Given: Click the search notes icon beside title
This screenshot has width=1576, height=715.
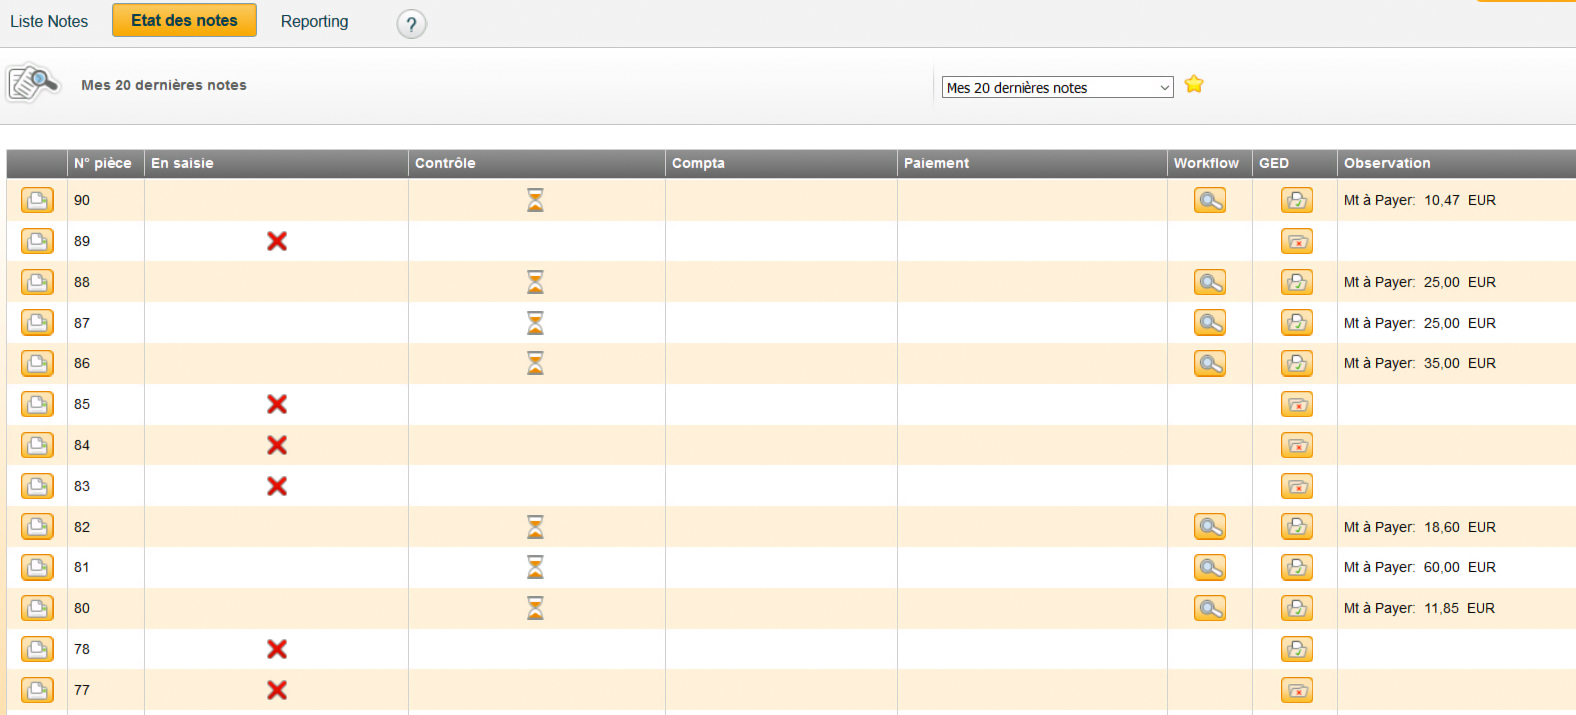Looking at the screenshot, I should [33, 83].
